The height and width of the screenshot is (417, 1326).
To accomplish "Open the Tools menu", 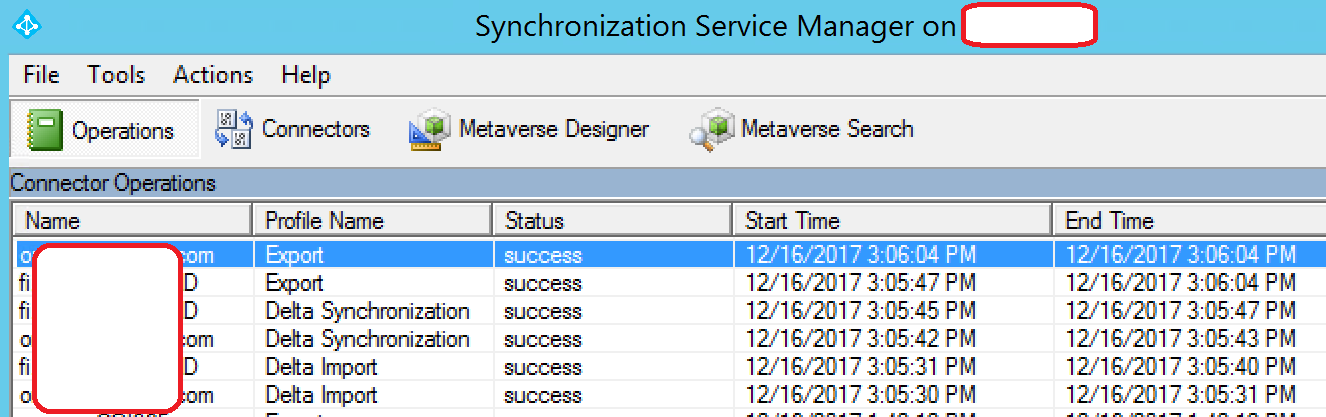I will click(x=116, y=75).
